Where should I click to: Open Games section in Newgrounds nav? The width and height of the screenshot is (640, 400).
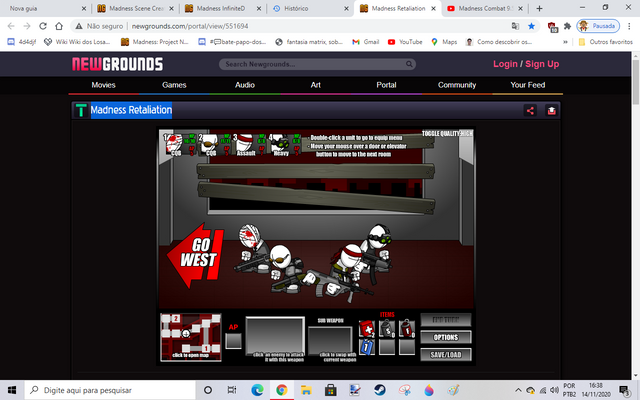[x=174, y=85]
